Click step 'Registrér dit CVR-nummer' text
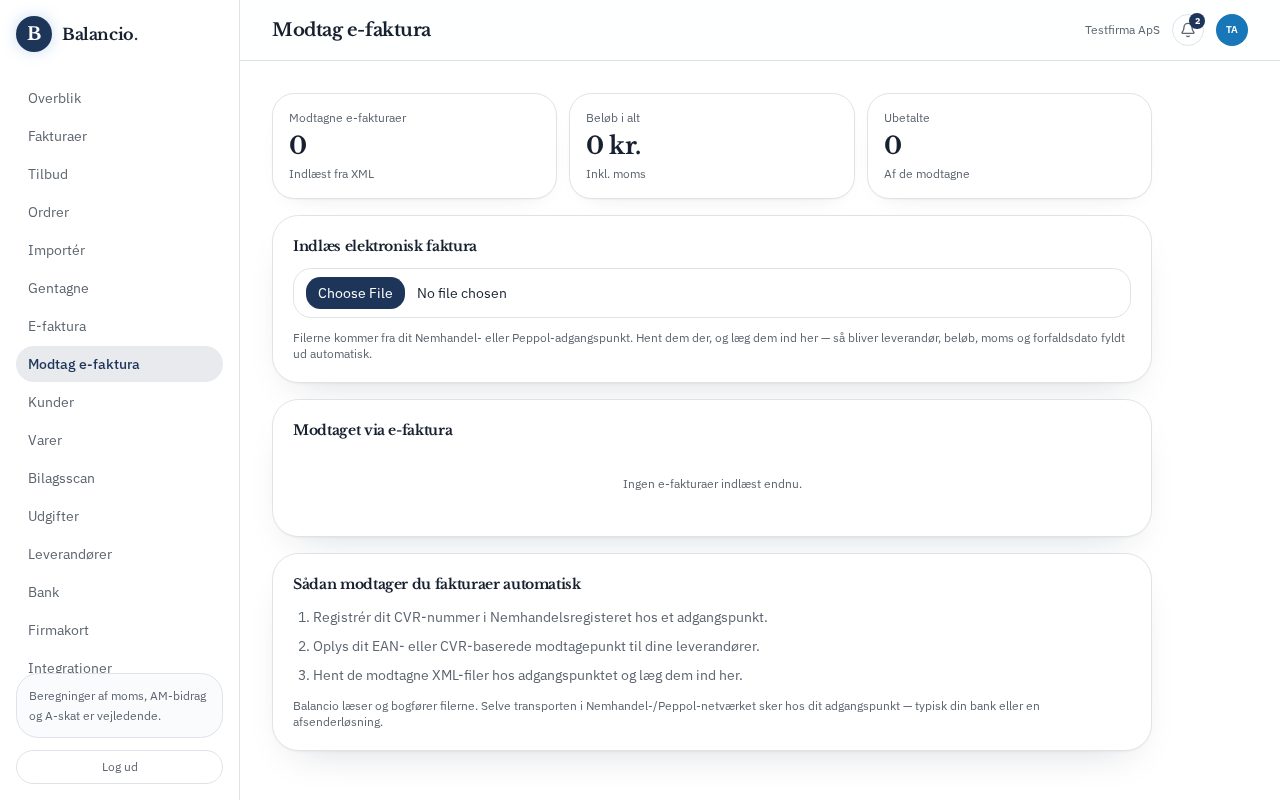 [540, 617]
